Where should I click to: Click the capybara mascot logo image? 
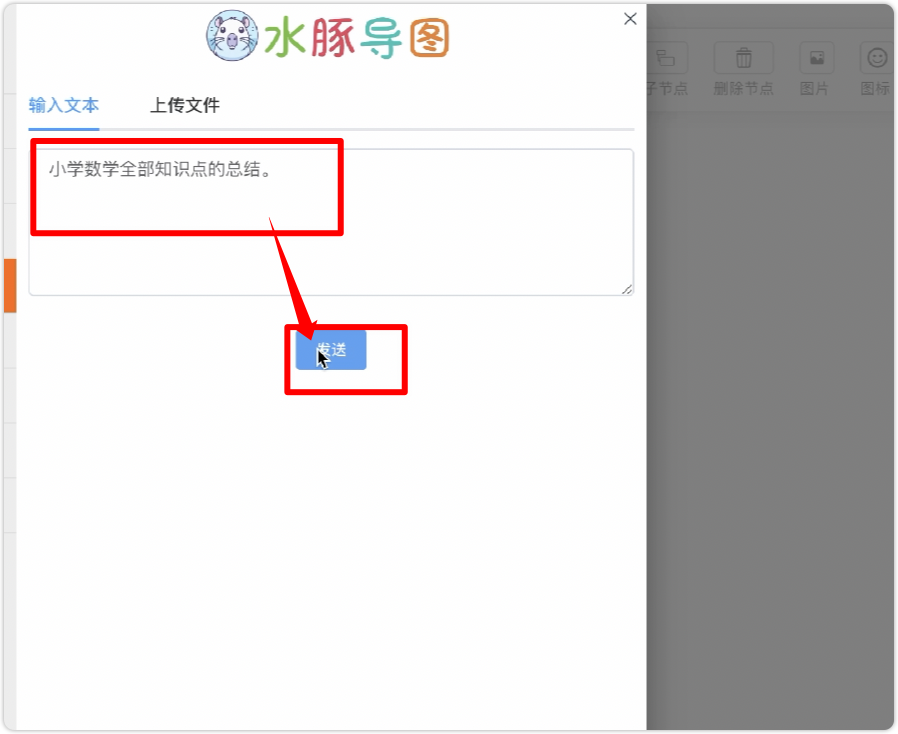click(x=232, y=35)
